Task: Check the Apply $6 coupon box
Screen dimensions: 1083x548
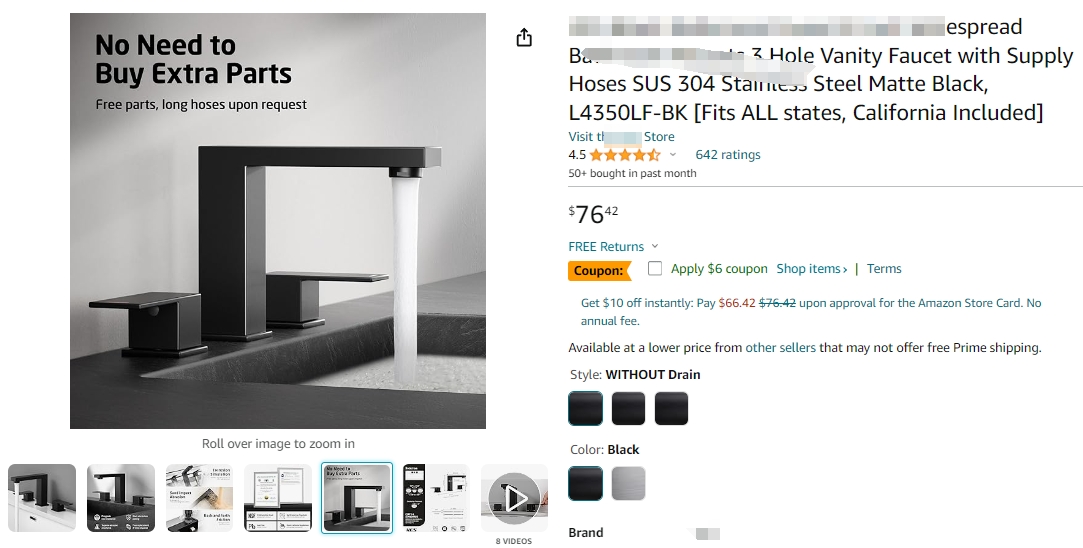Action: pyautogui.click(x=655, y=269)
